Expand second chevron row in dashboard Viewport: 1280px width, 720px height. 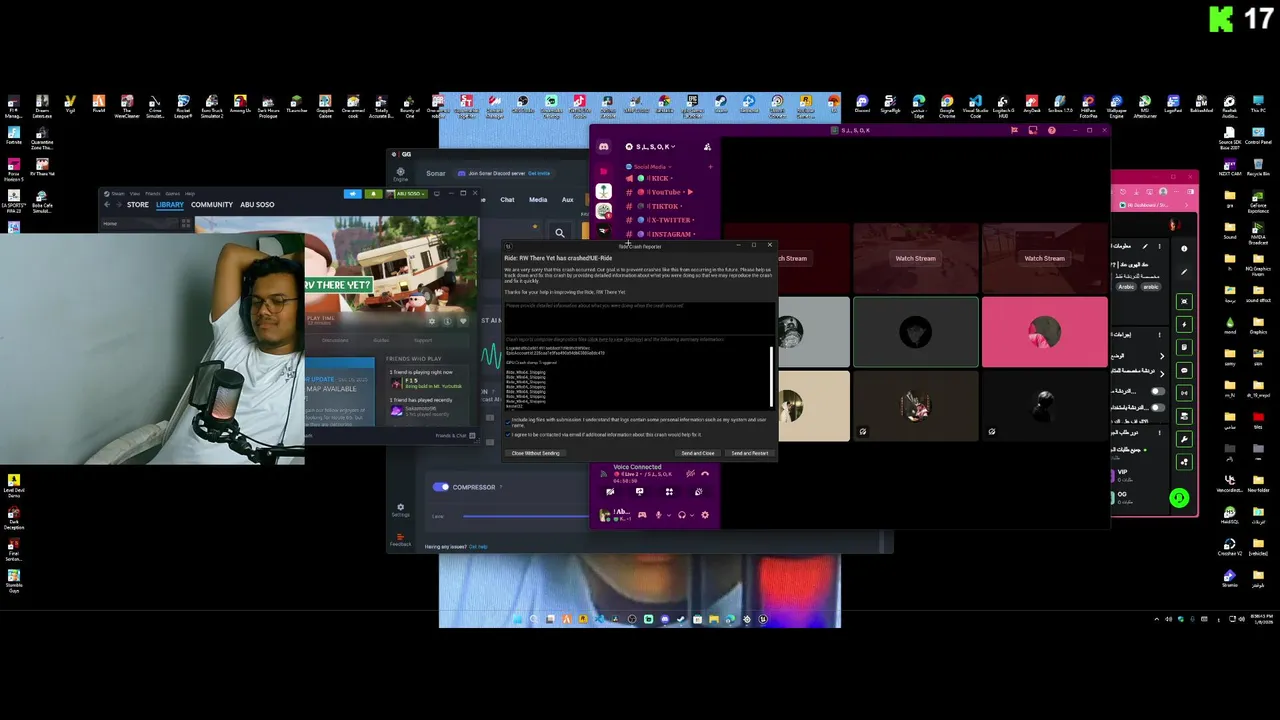click(1161, 376)
